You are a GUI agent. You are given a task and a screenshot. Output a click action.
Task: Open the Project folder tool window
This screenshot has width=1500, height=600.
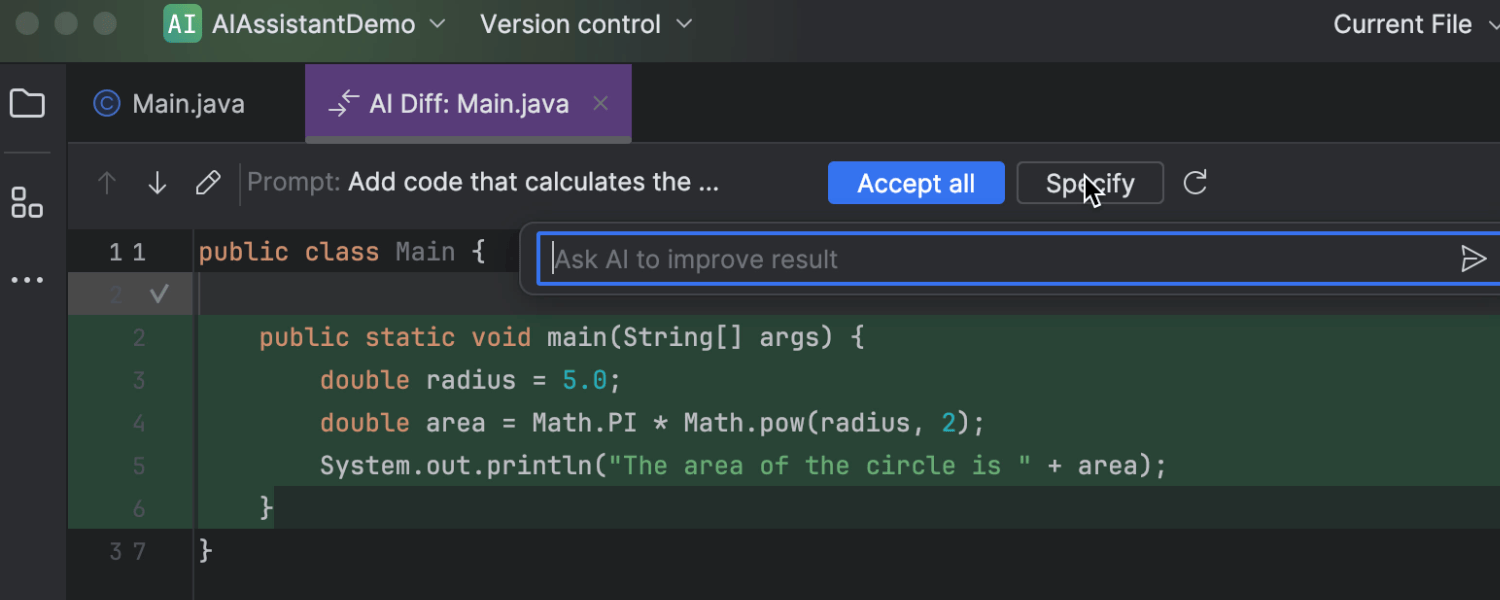click(27, 103)
